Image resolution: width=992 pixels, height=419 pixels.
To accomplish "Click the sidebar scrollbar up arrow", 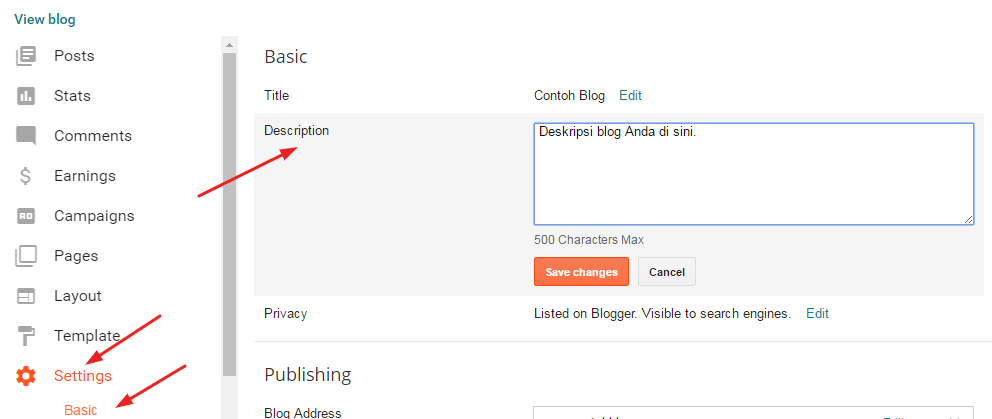I will 229,44.
